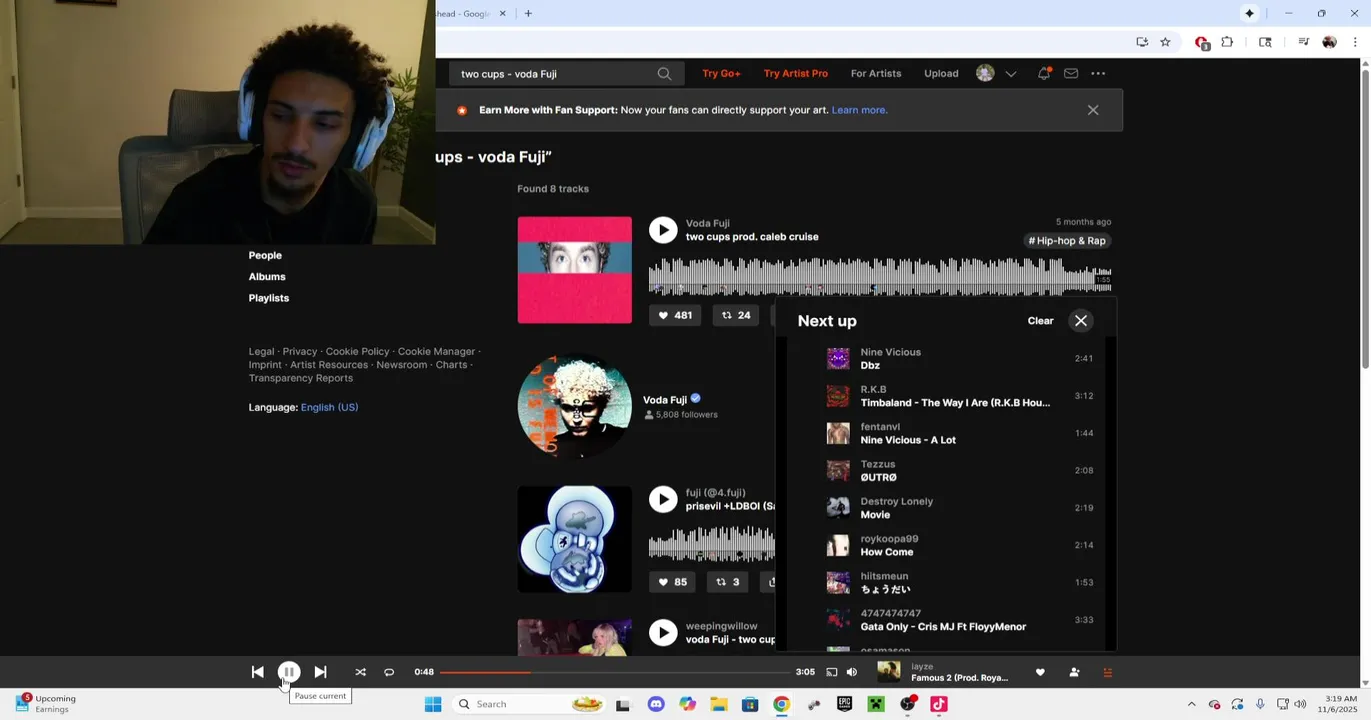
Task: Repost prisevil track with 3 reposts
Action: [729, 582]
